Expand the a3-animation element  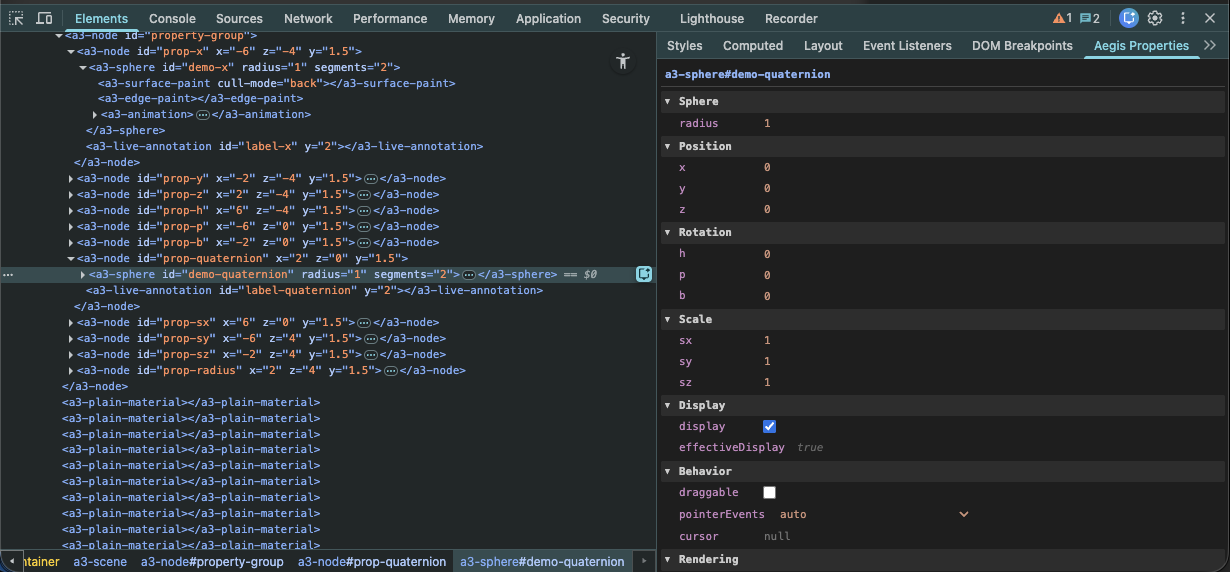click(x=95, y=115)
